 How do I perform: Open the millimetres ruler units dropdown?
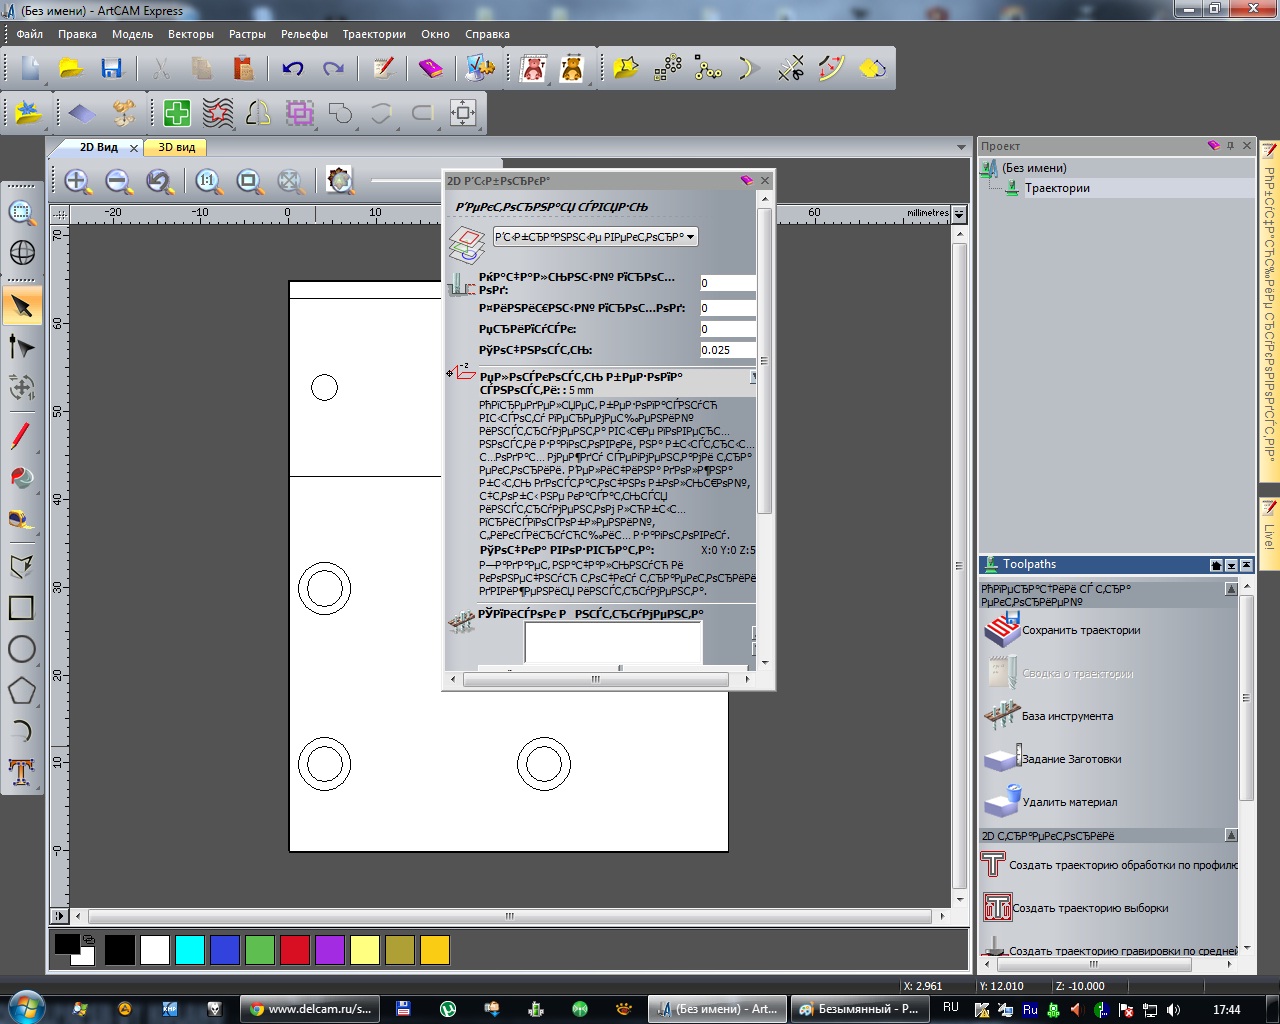(x=959, y=214)
